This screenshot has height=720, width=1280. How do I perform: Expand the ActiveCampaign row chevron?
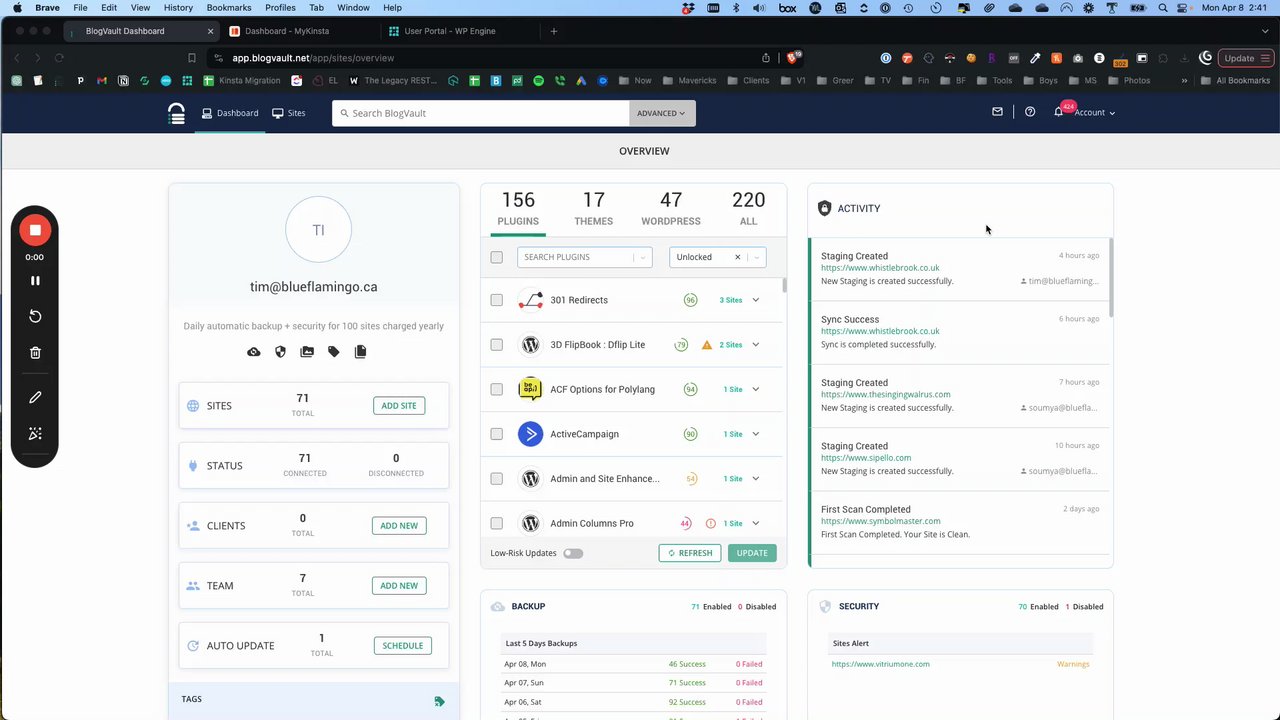point(756,434)
